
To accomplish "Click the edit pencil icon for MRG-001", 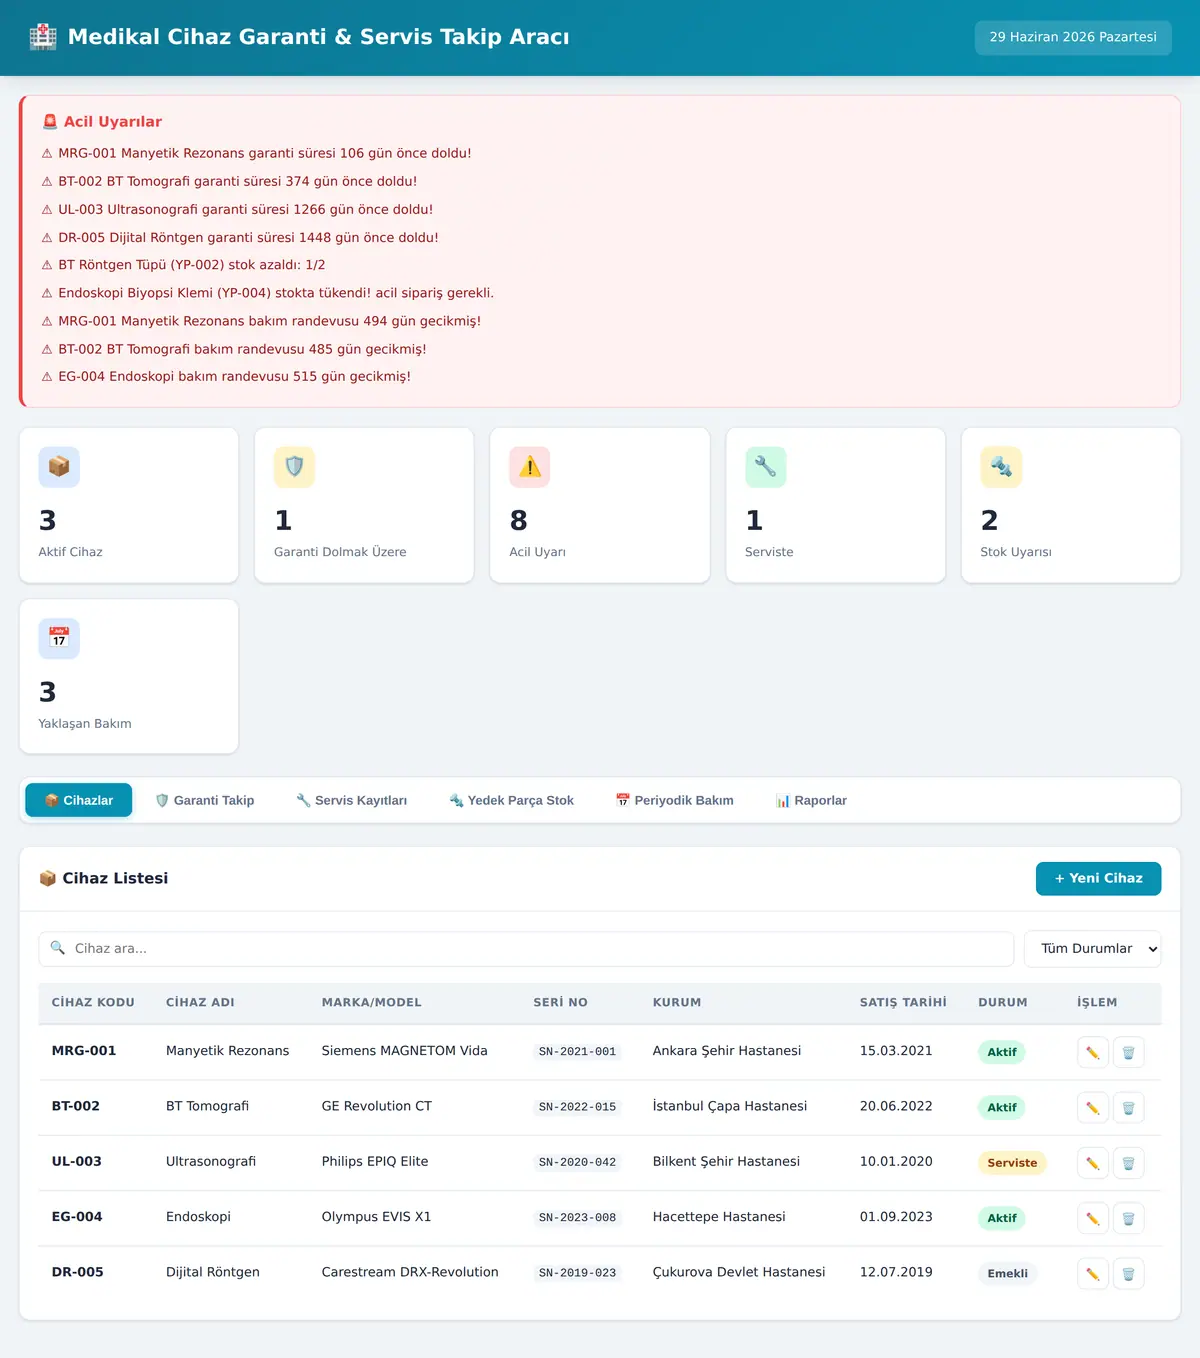I will 1093,1052.
